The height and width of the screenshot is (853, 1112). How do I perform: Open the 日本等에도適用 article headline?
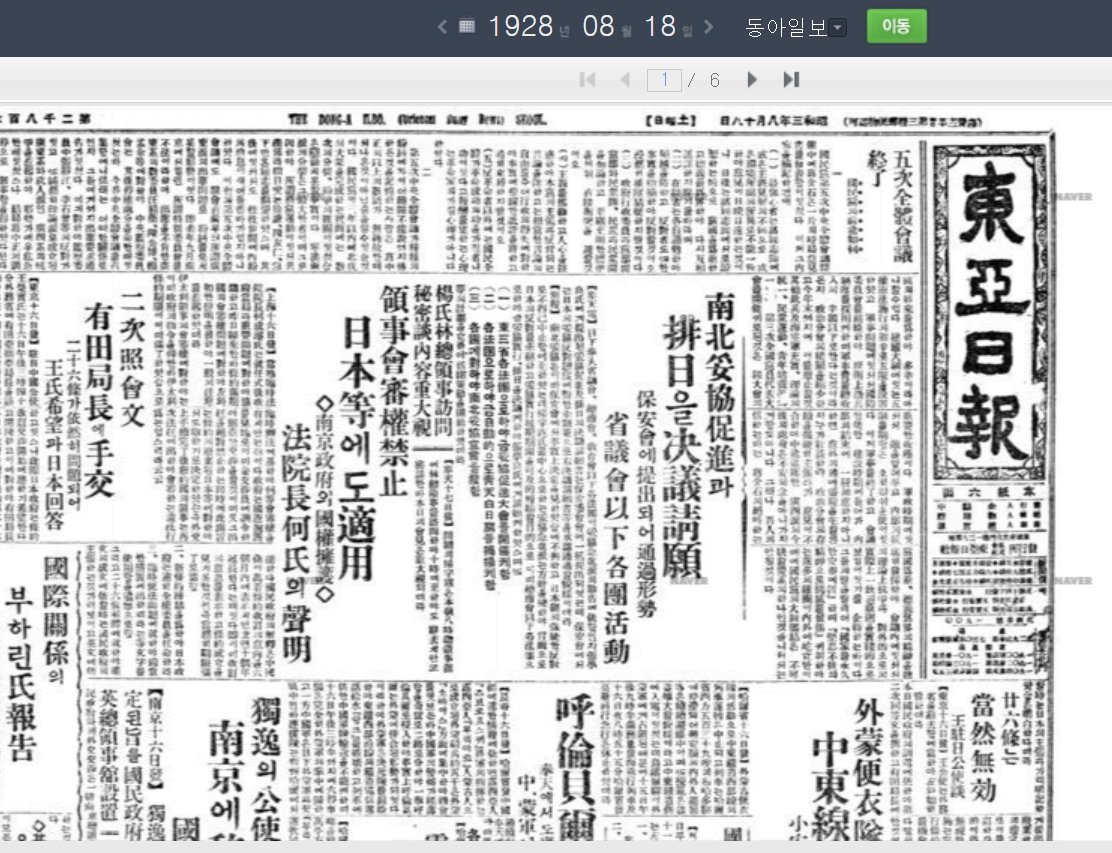[x=357, y=447]
